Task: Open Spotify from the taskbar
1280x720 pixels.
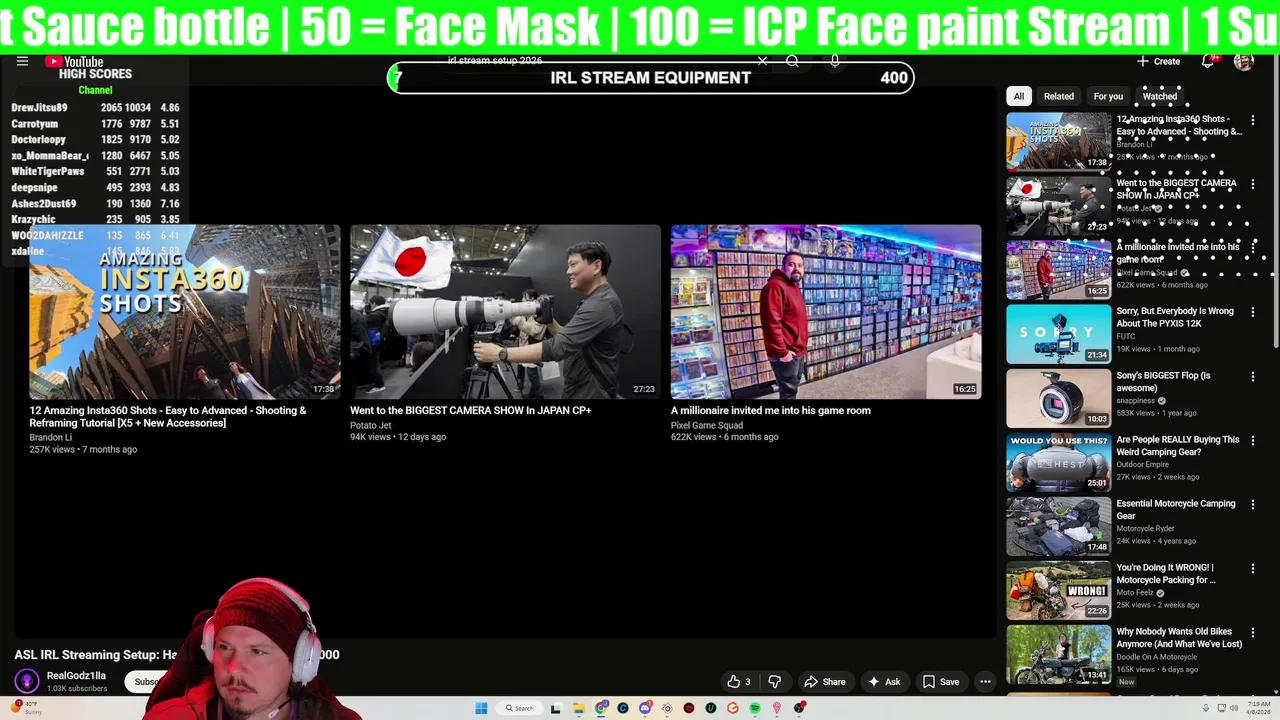Action: tap(755, 708)
